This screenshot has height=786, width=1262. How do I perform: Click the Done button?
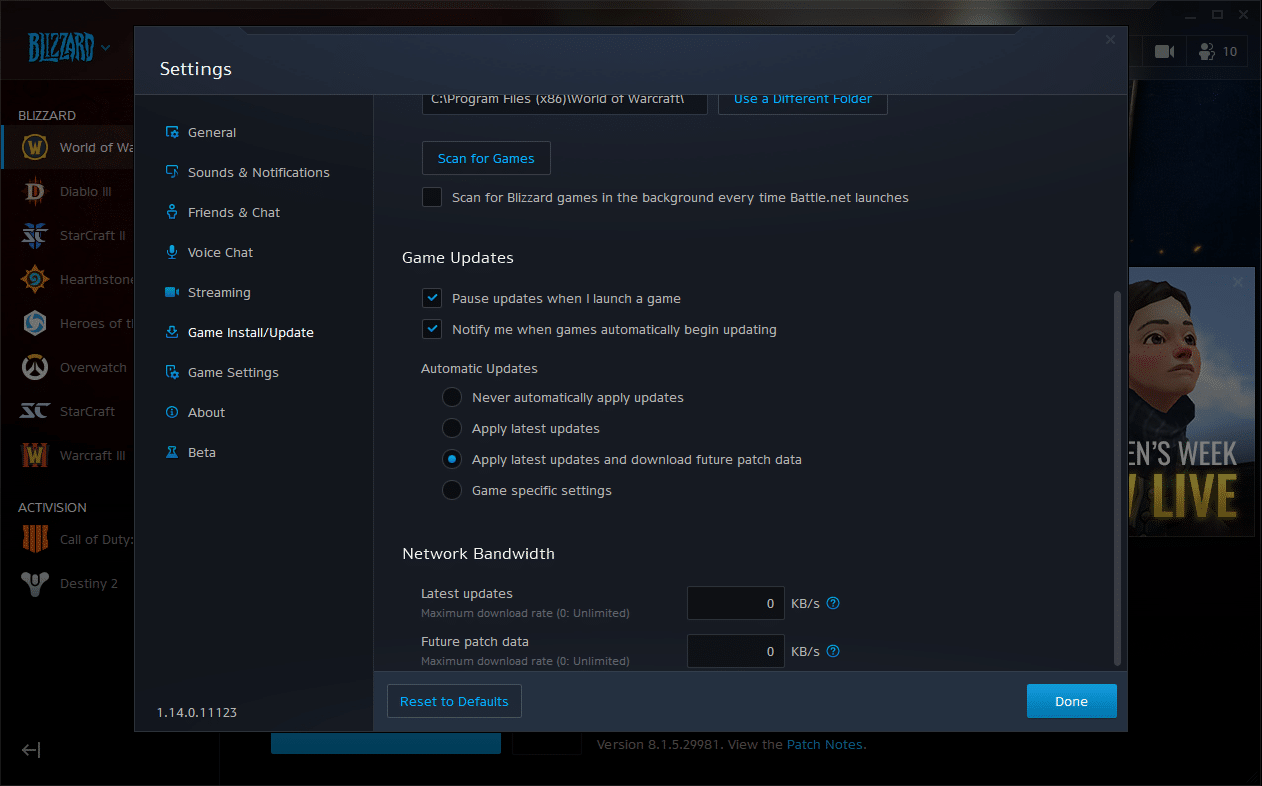coord(1071,701)
